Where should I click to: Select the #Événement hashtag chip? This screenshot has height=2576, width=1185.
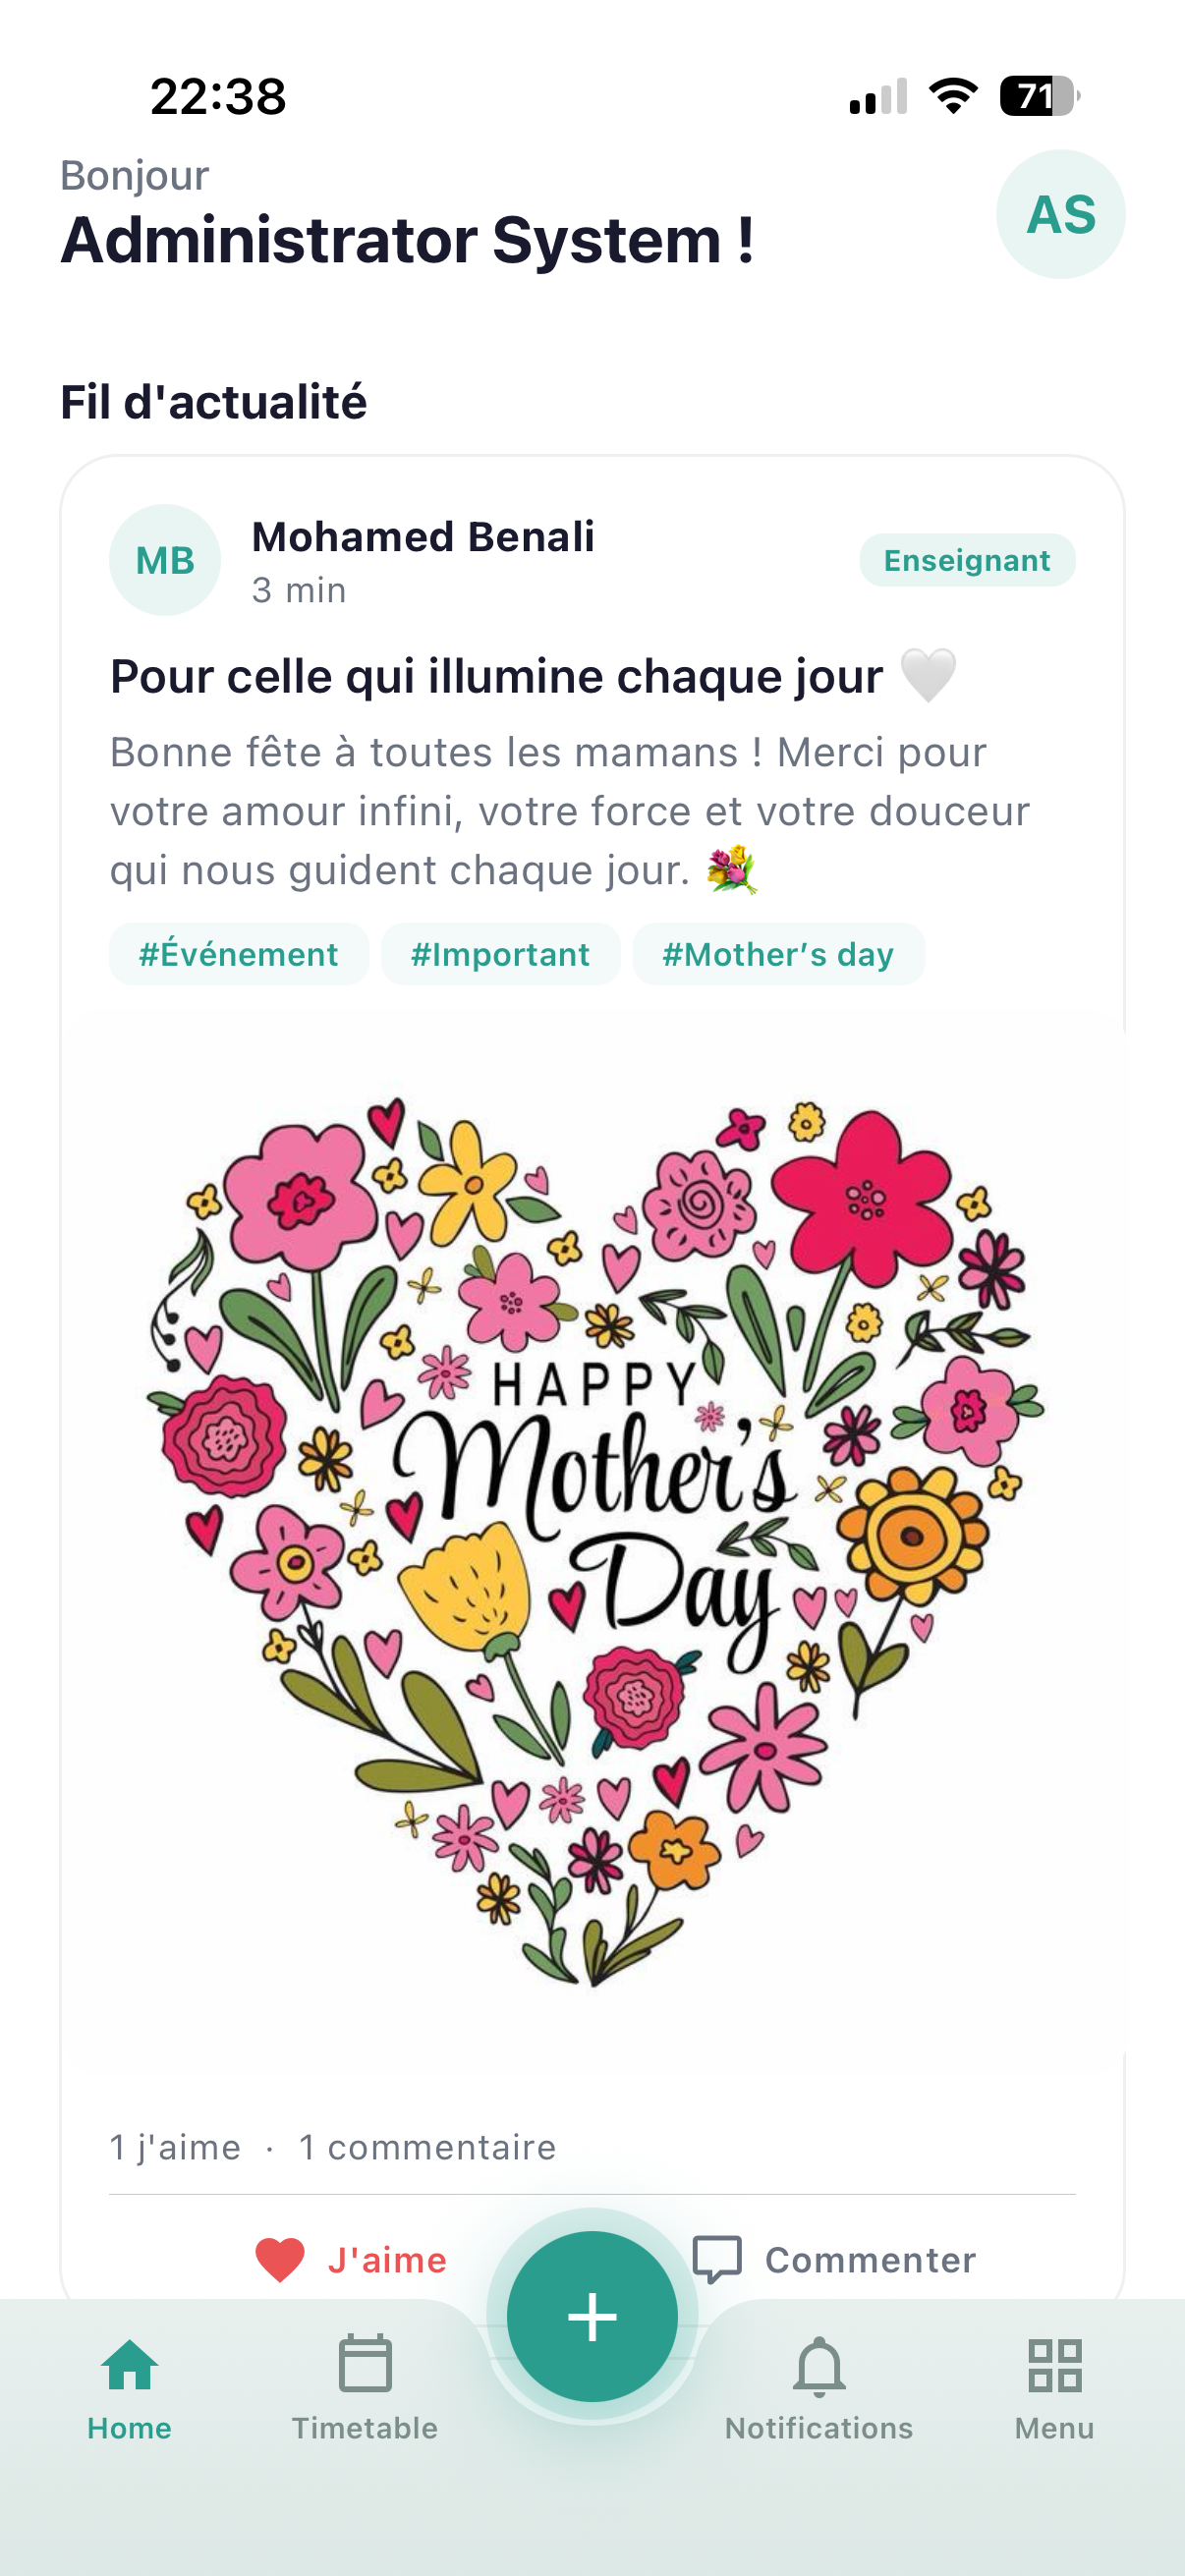[239, 954]
